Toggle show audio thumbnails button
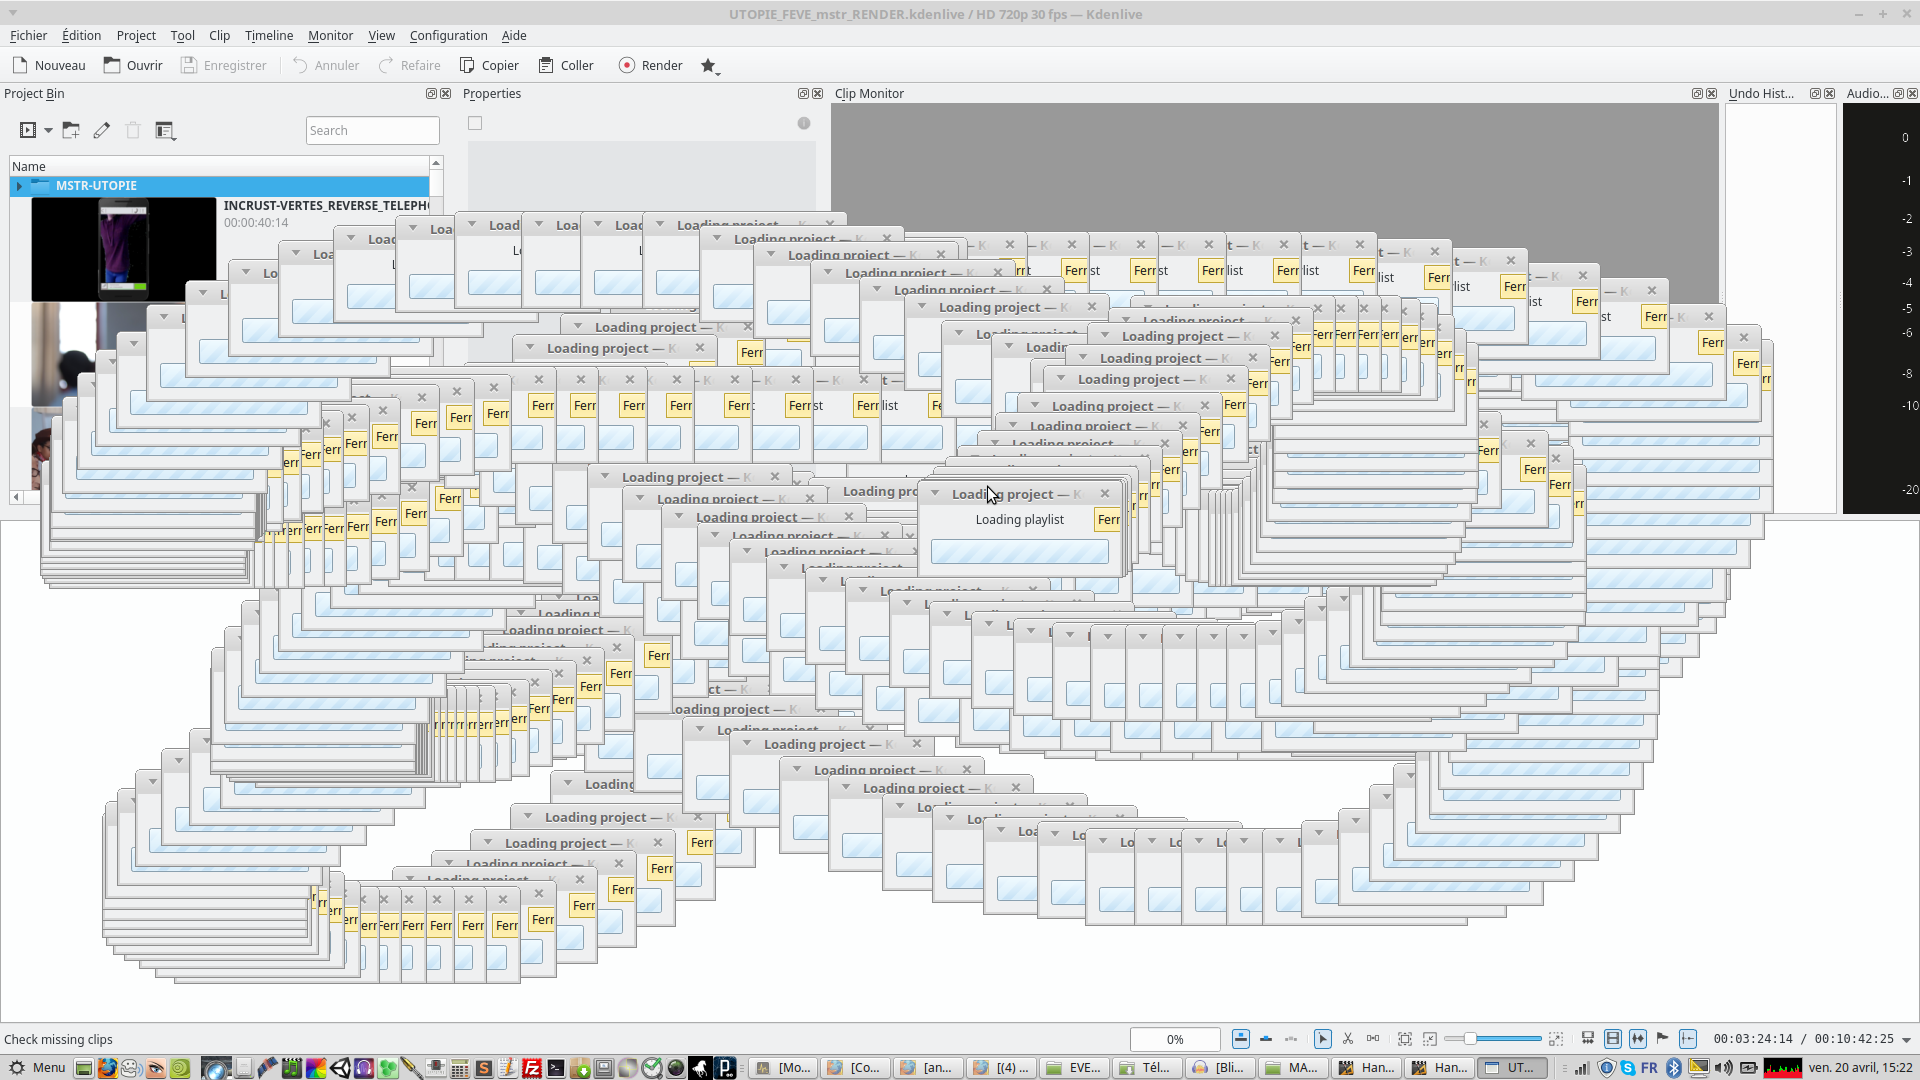The image size is (1920, 1080). [1638, 1039]
